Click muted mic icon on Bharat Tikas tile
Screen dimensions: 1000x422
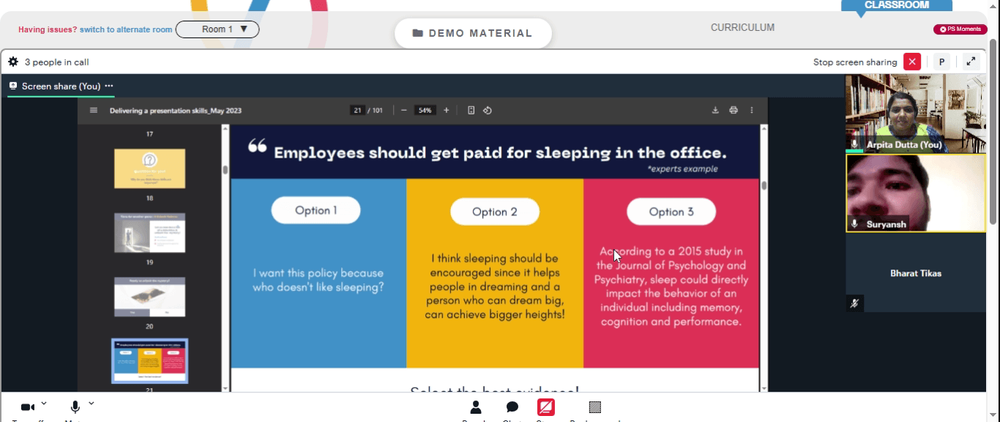[x=855, y=303]
